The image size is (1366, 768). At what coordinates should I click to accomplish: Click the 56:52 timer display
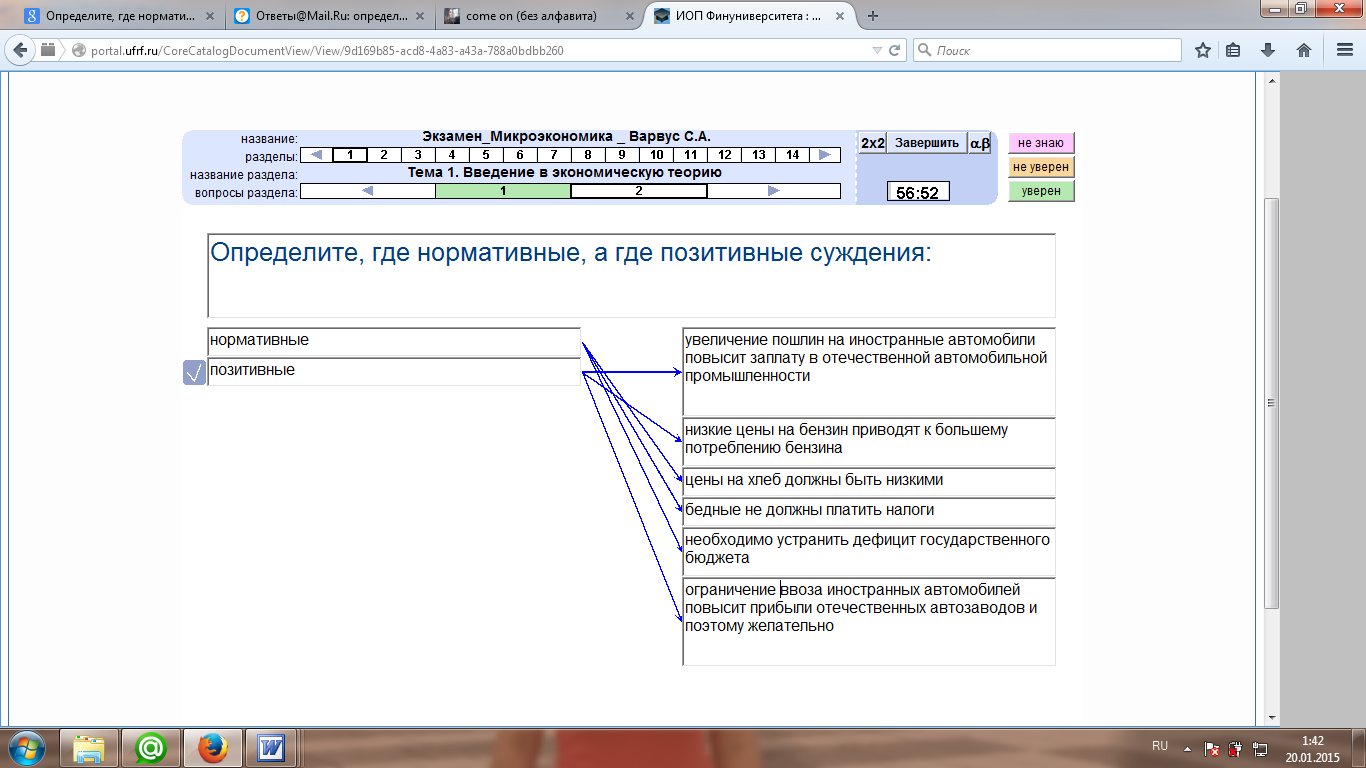pos(918,193)
